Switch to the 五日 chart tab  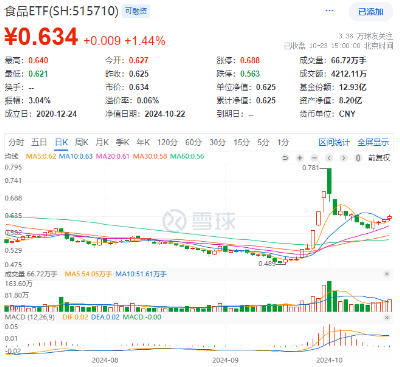point(39,143)
